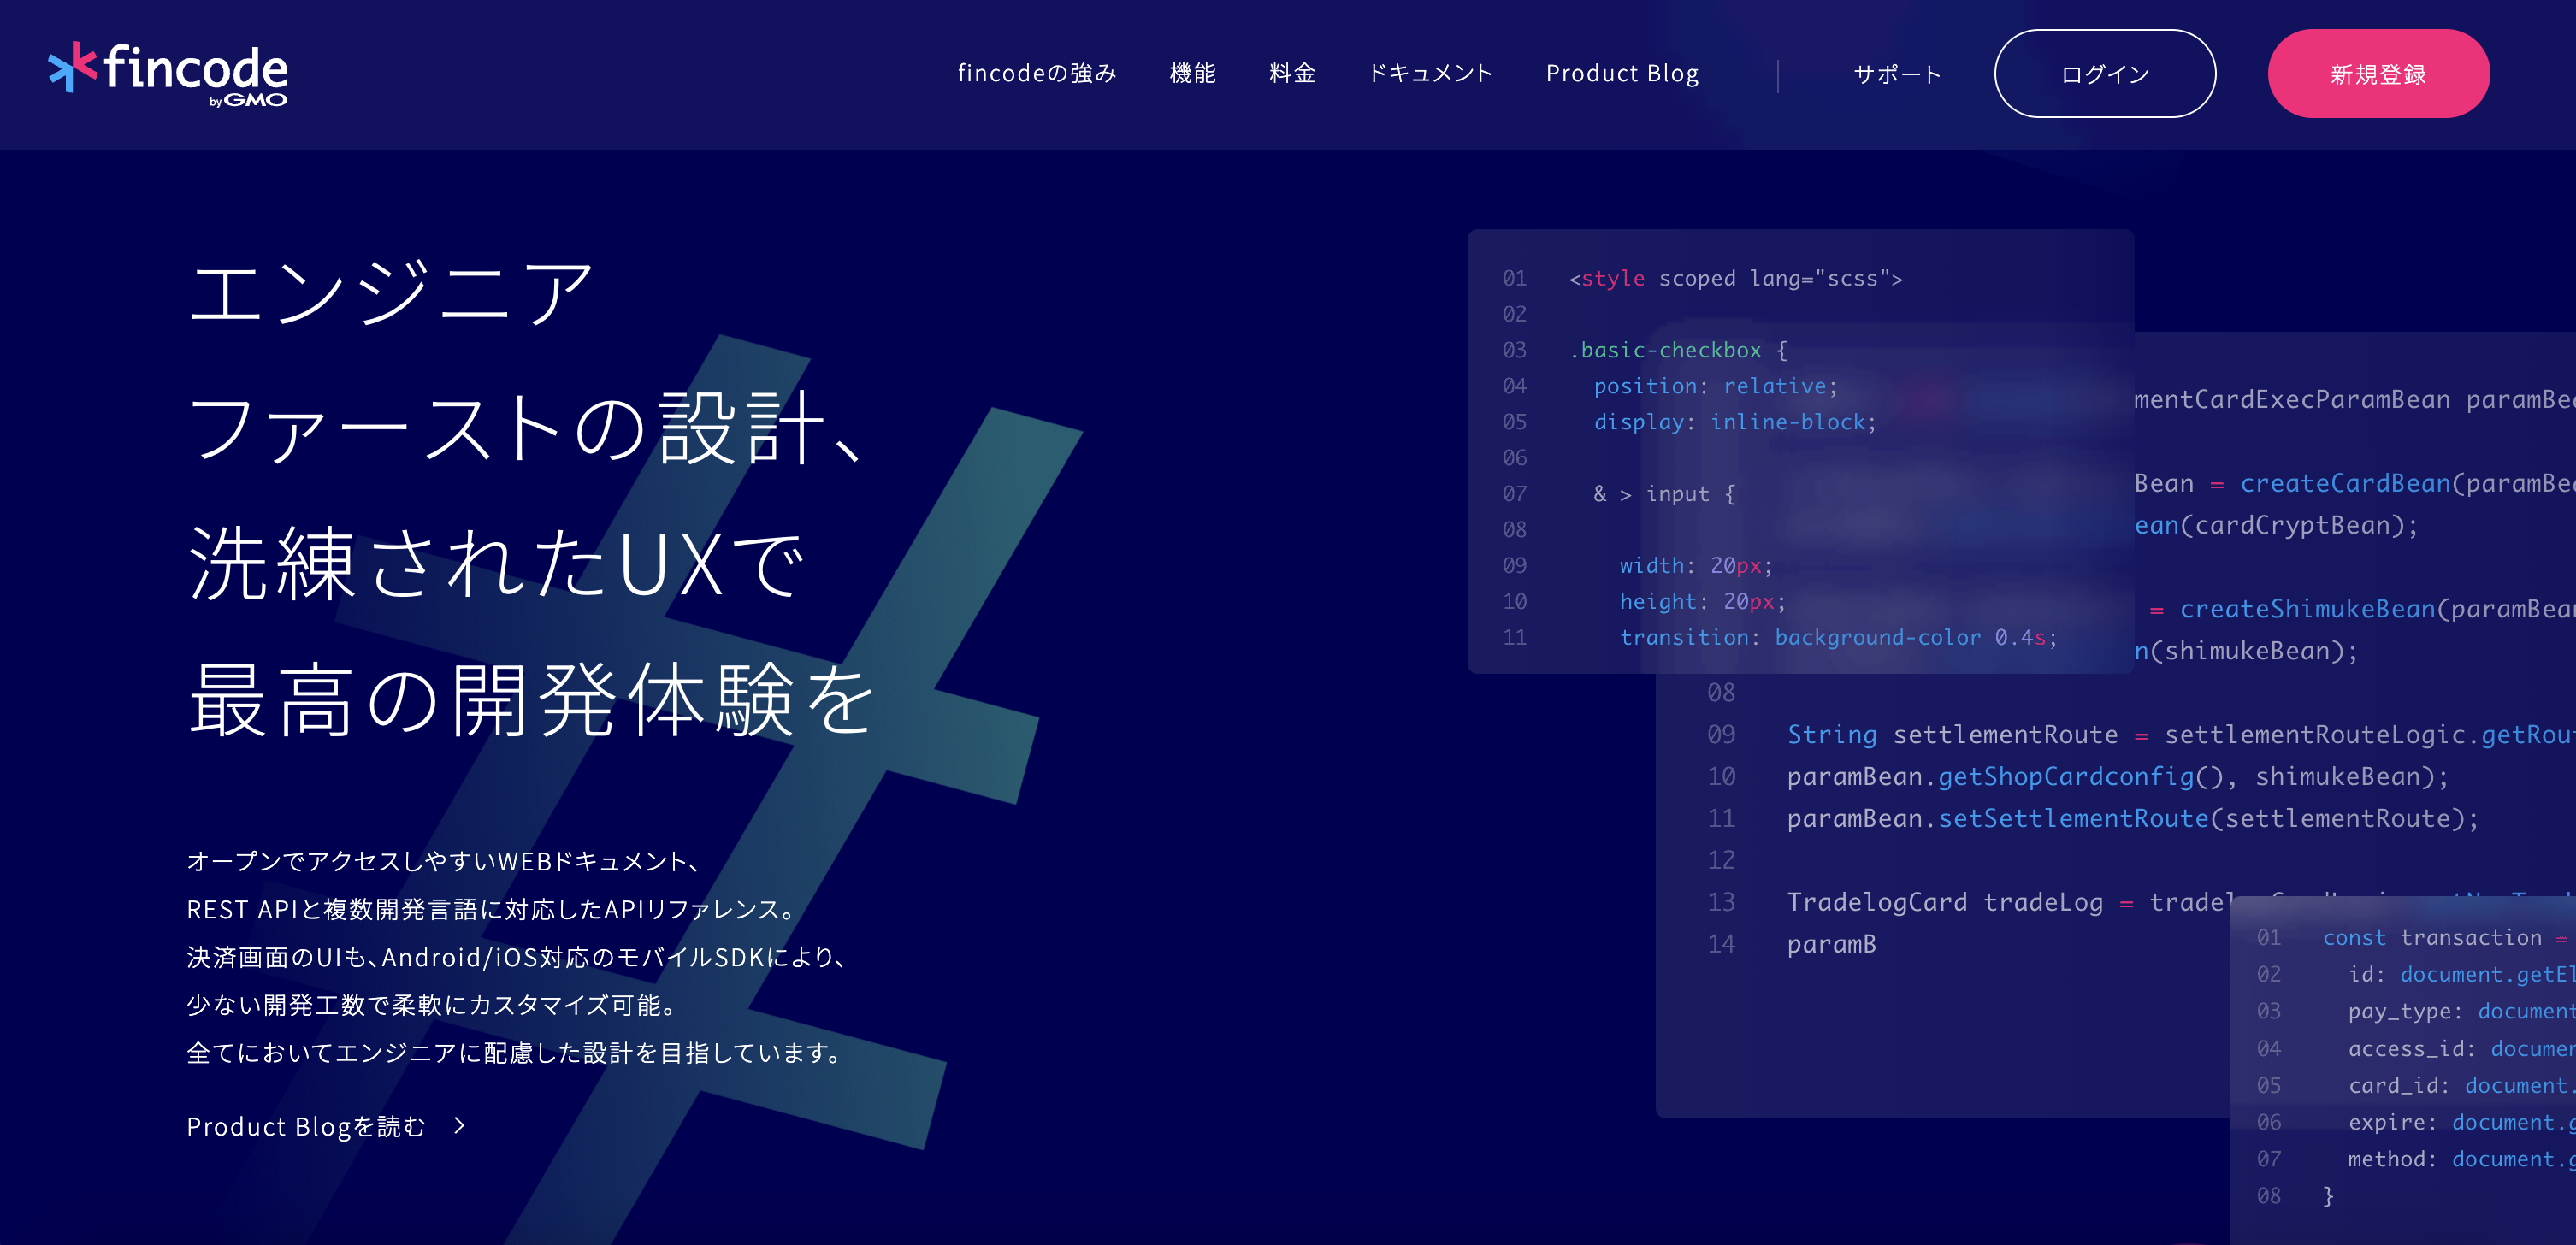Image resolution: width=2576 pixels, height=1245 pixels.
Task: Click the 洗練されたUXで headline line
Action: tap(496, 563)
